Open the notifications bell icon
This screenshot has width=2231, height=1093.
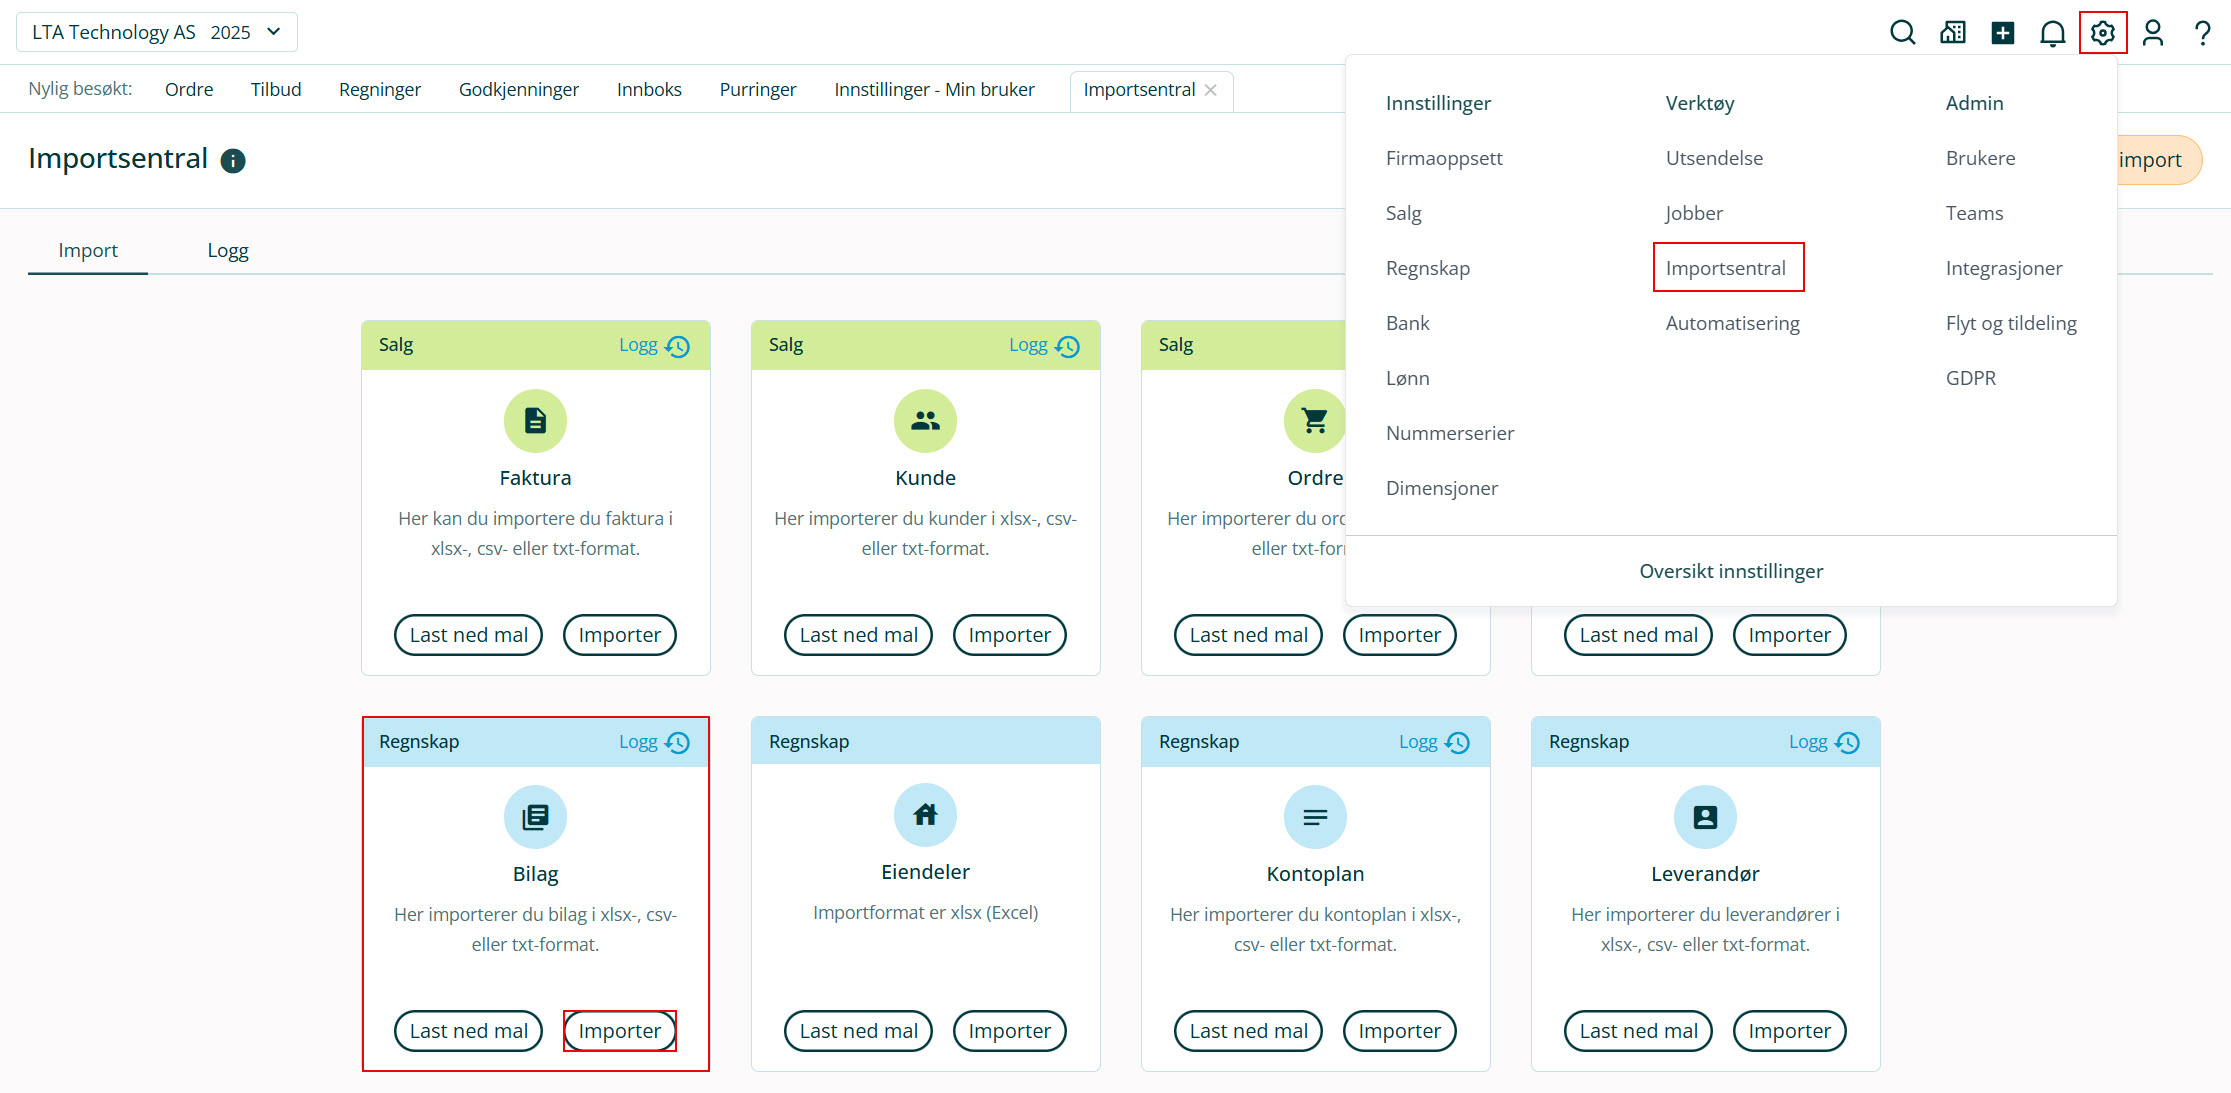coord(2052,33)
